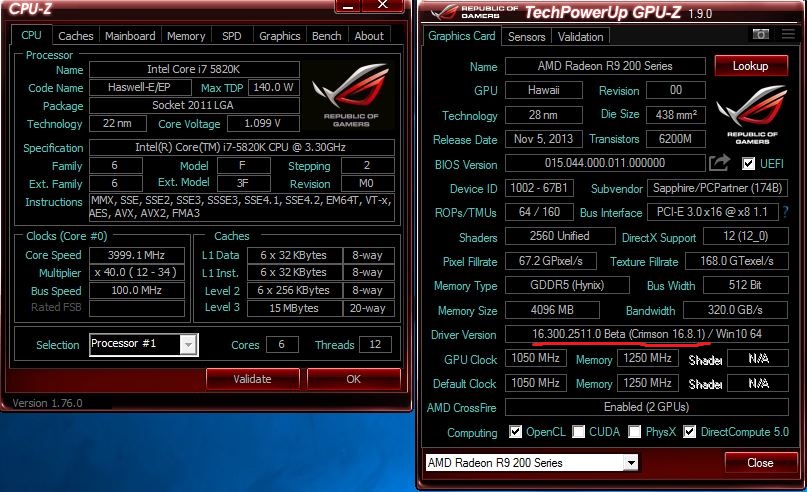
Task: Click the ROG logo in CPU-Z
Action: pos(351,95)
